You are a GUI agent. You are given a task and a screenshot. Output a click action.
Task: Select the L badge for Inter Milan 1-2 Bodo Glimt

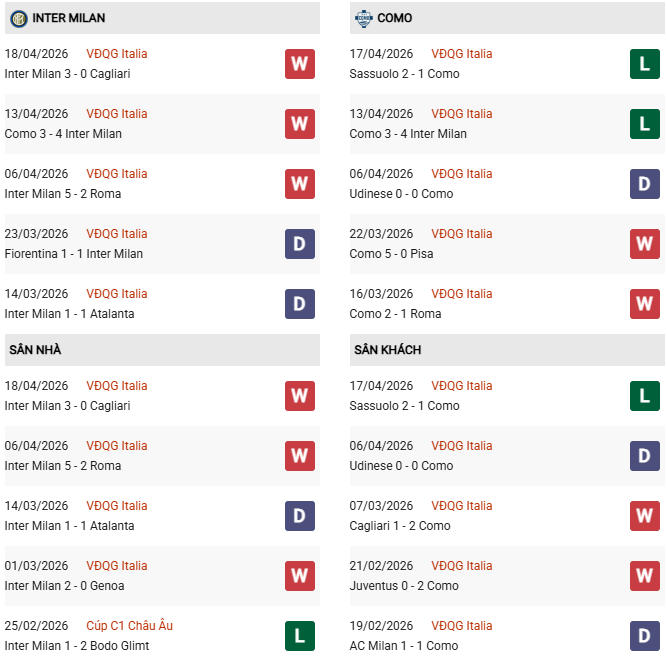pos(300,636)
